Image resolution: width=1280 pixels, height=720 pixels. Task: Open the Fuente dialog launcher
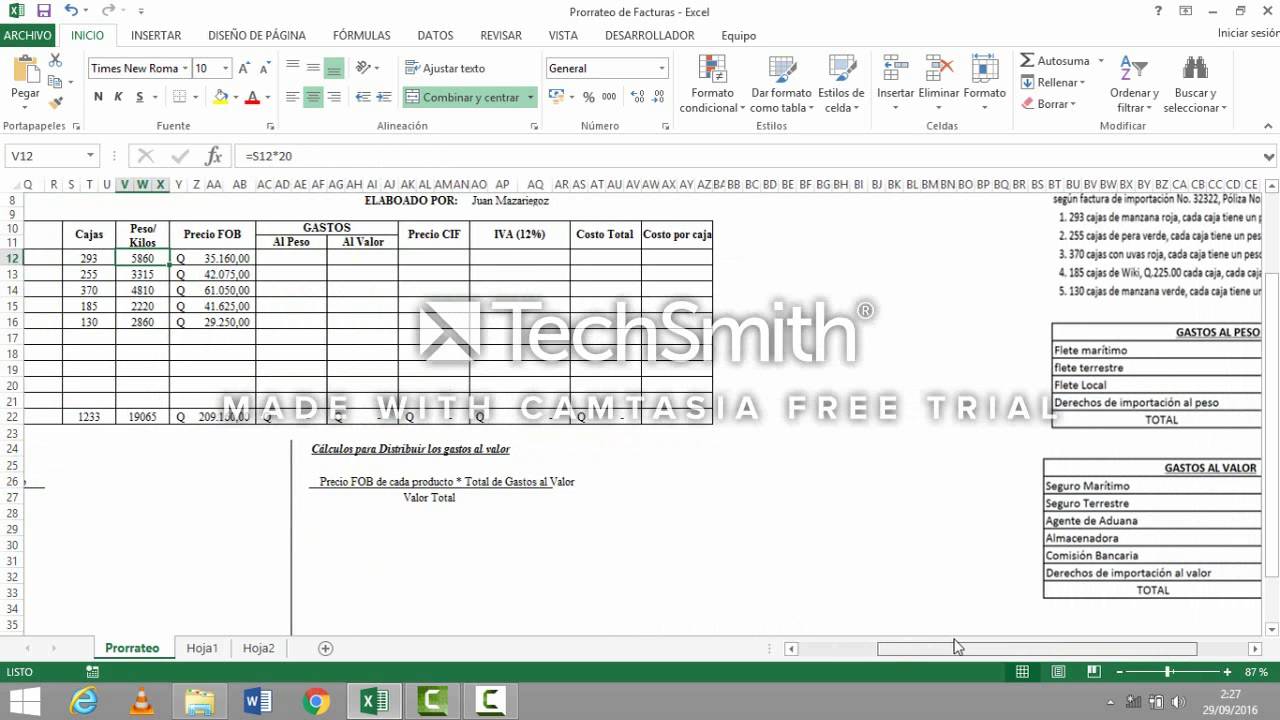point(270,127)
